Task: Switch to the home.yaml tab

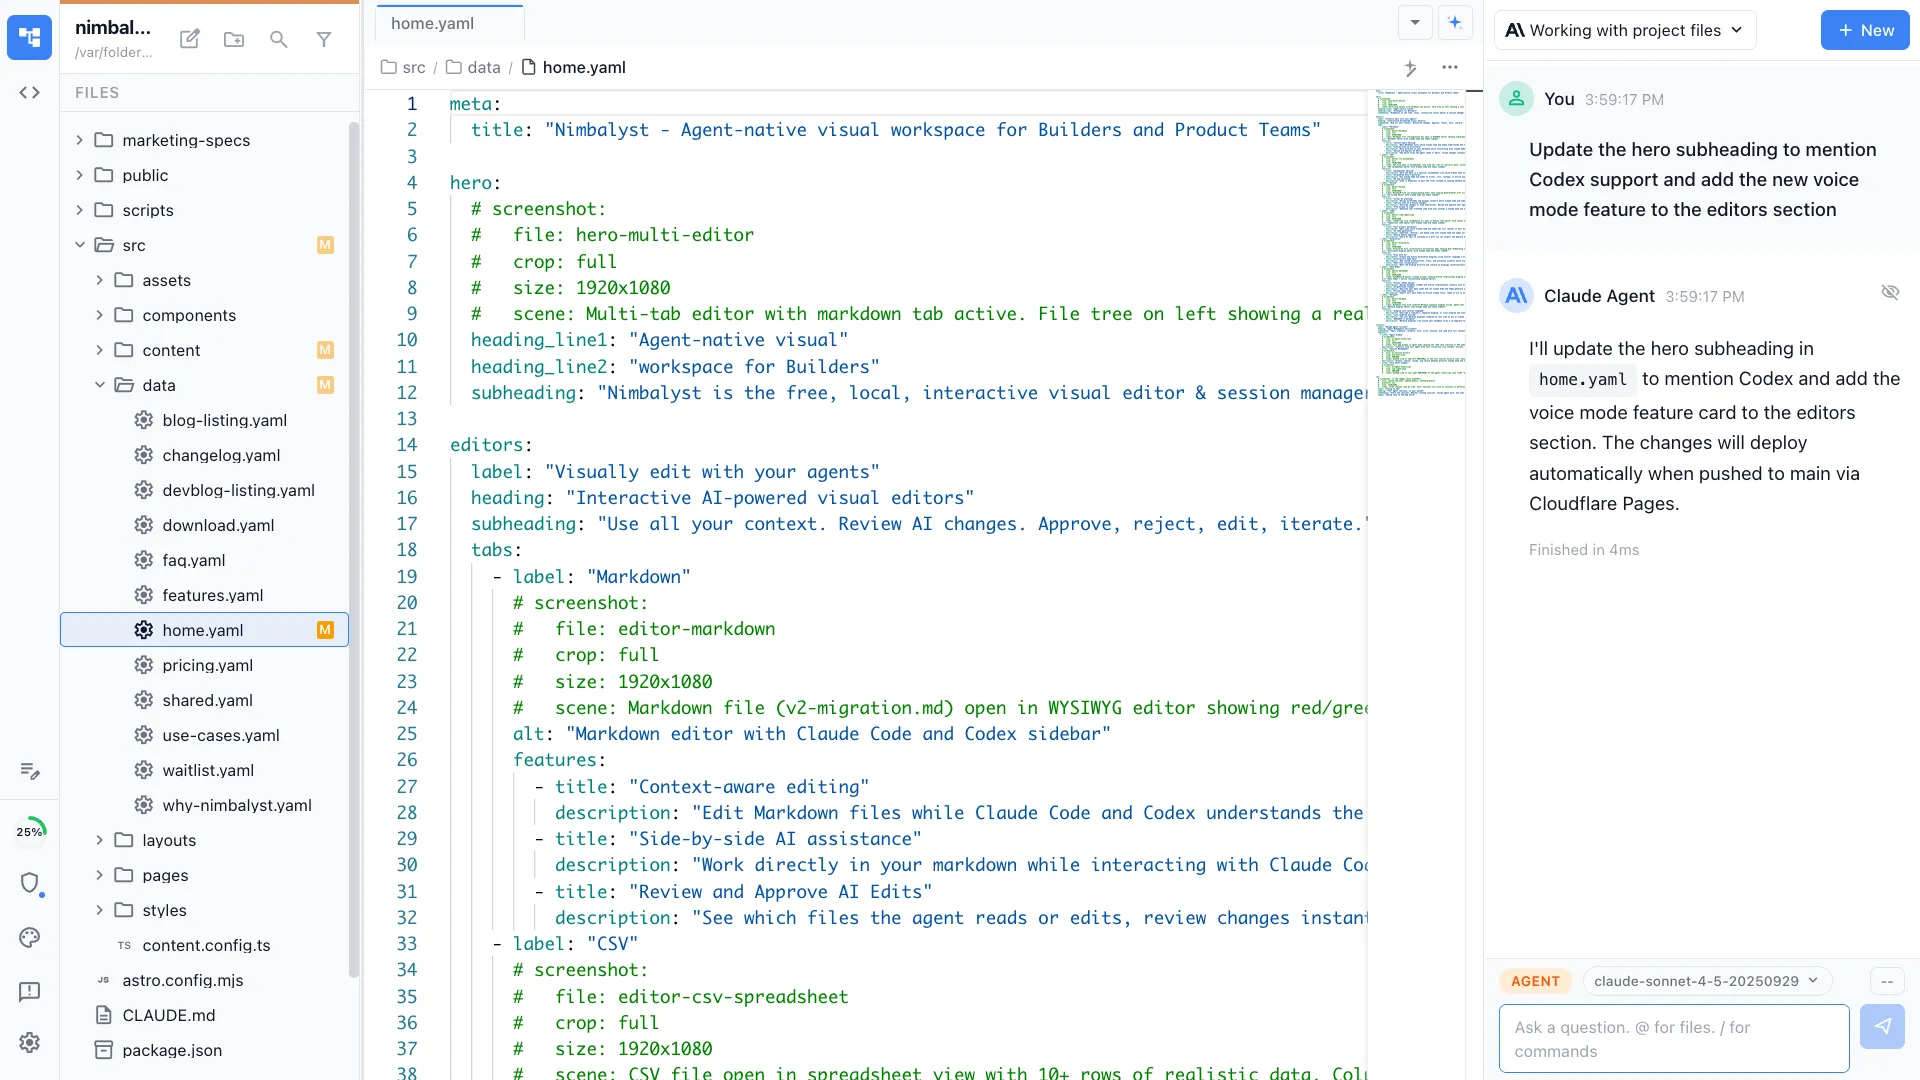Action: (x=431, y=22)
